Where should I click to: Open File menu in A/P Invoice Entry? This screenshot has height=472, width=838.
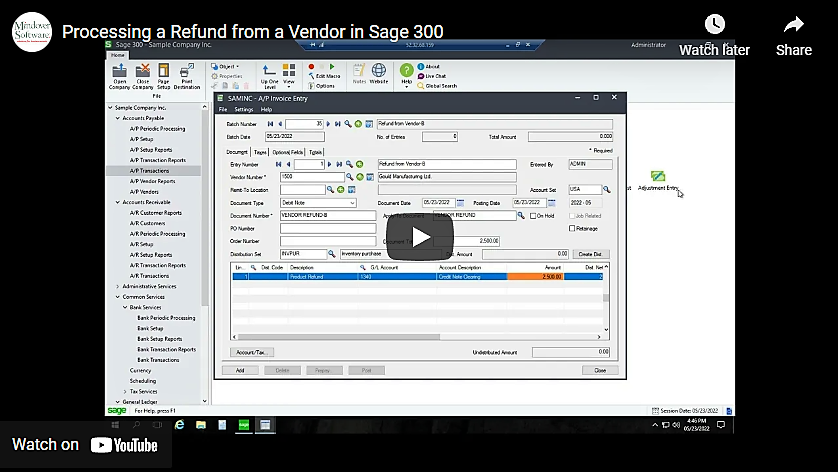223,110
